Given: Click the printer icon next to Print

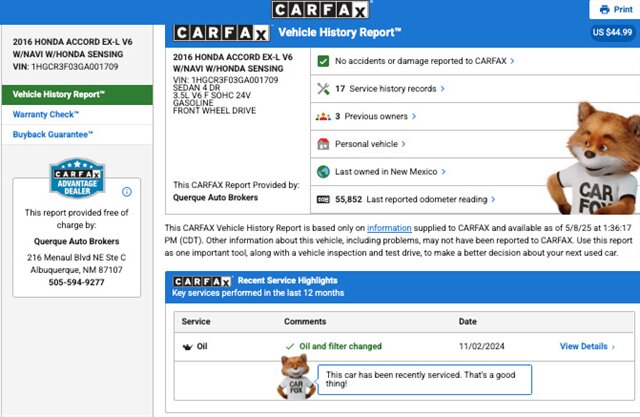Looking at the screenshot, I should [604, 9].
